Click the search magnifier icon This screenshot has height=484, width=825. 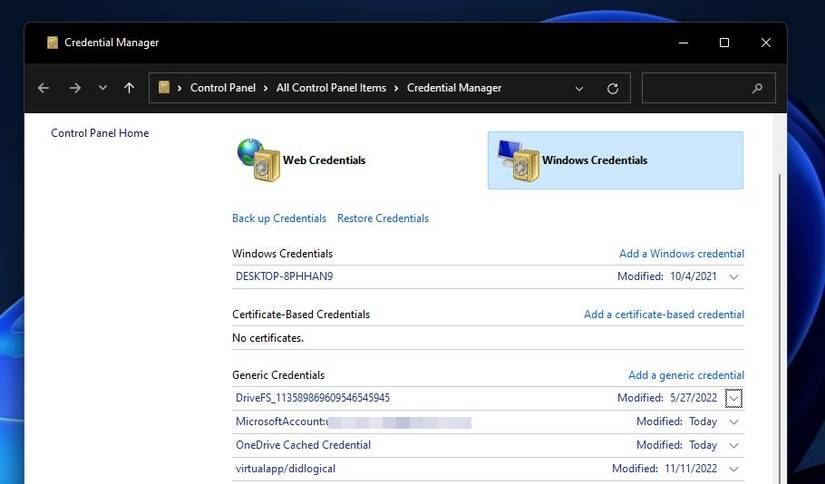[x=757, y=88]
